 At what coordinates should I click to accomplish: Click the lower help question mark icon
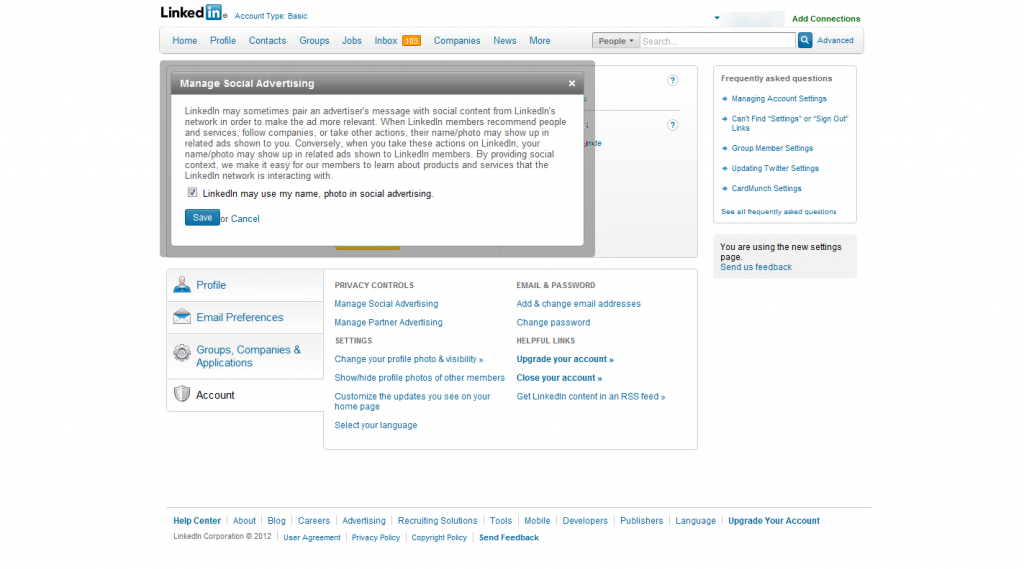672,125
